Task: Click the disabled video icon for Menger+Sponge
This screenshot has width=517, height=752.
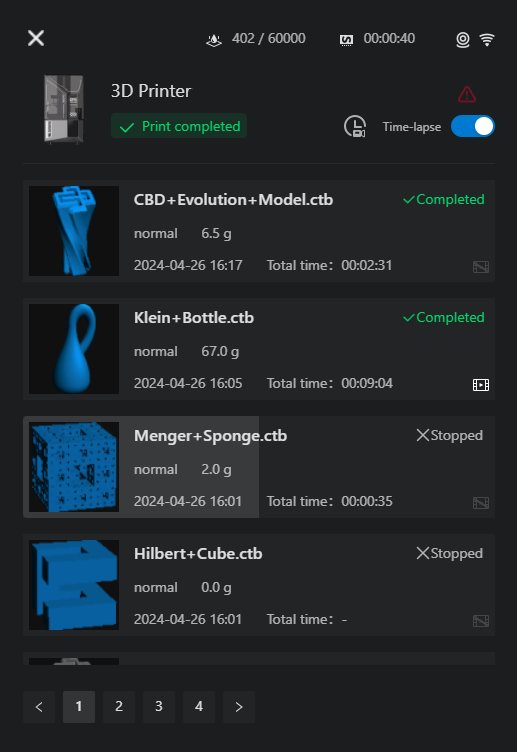Action: tap(481, 503)
